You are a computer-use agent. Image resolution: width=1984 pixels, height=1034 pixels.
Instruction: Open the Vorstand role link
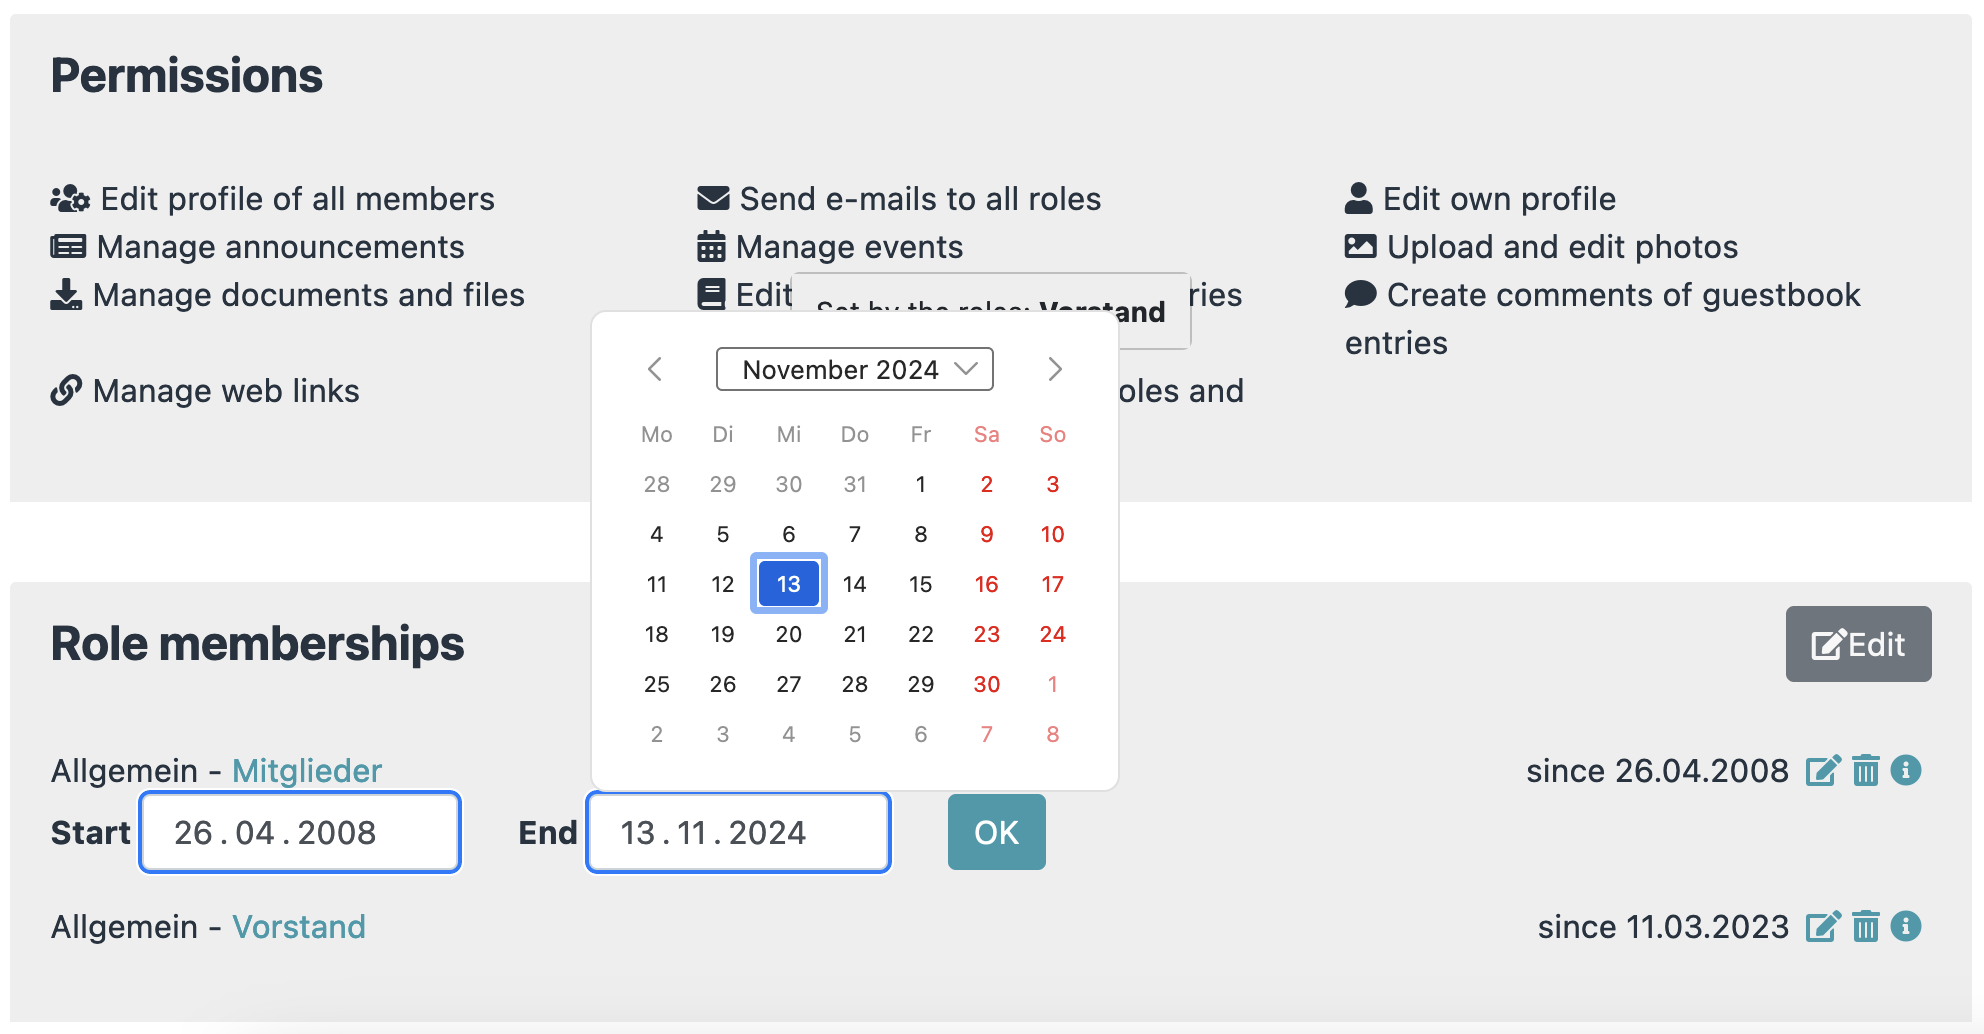tap(299, 927)
